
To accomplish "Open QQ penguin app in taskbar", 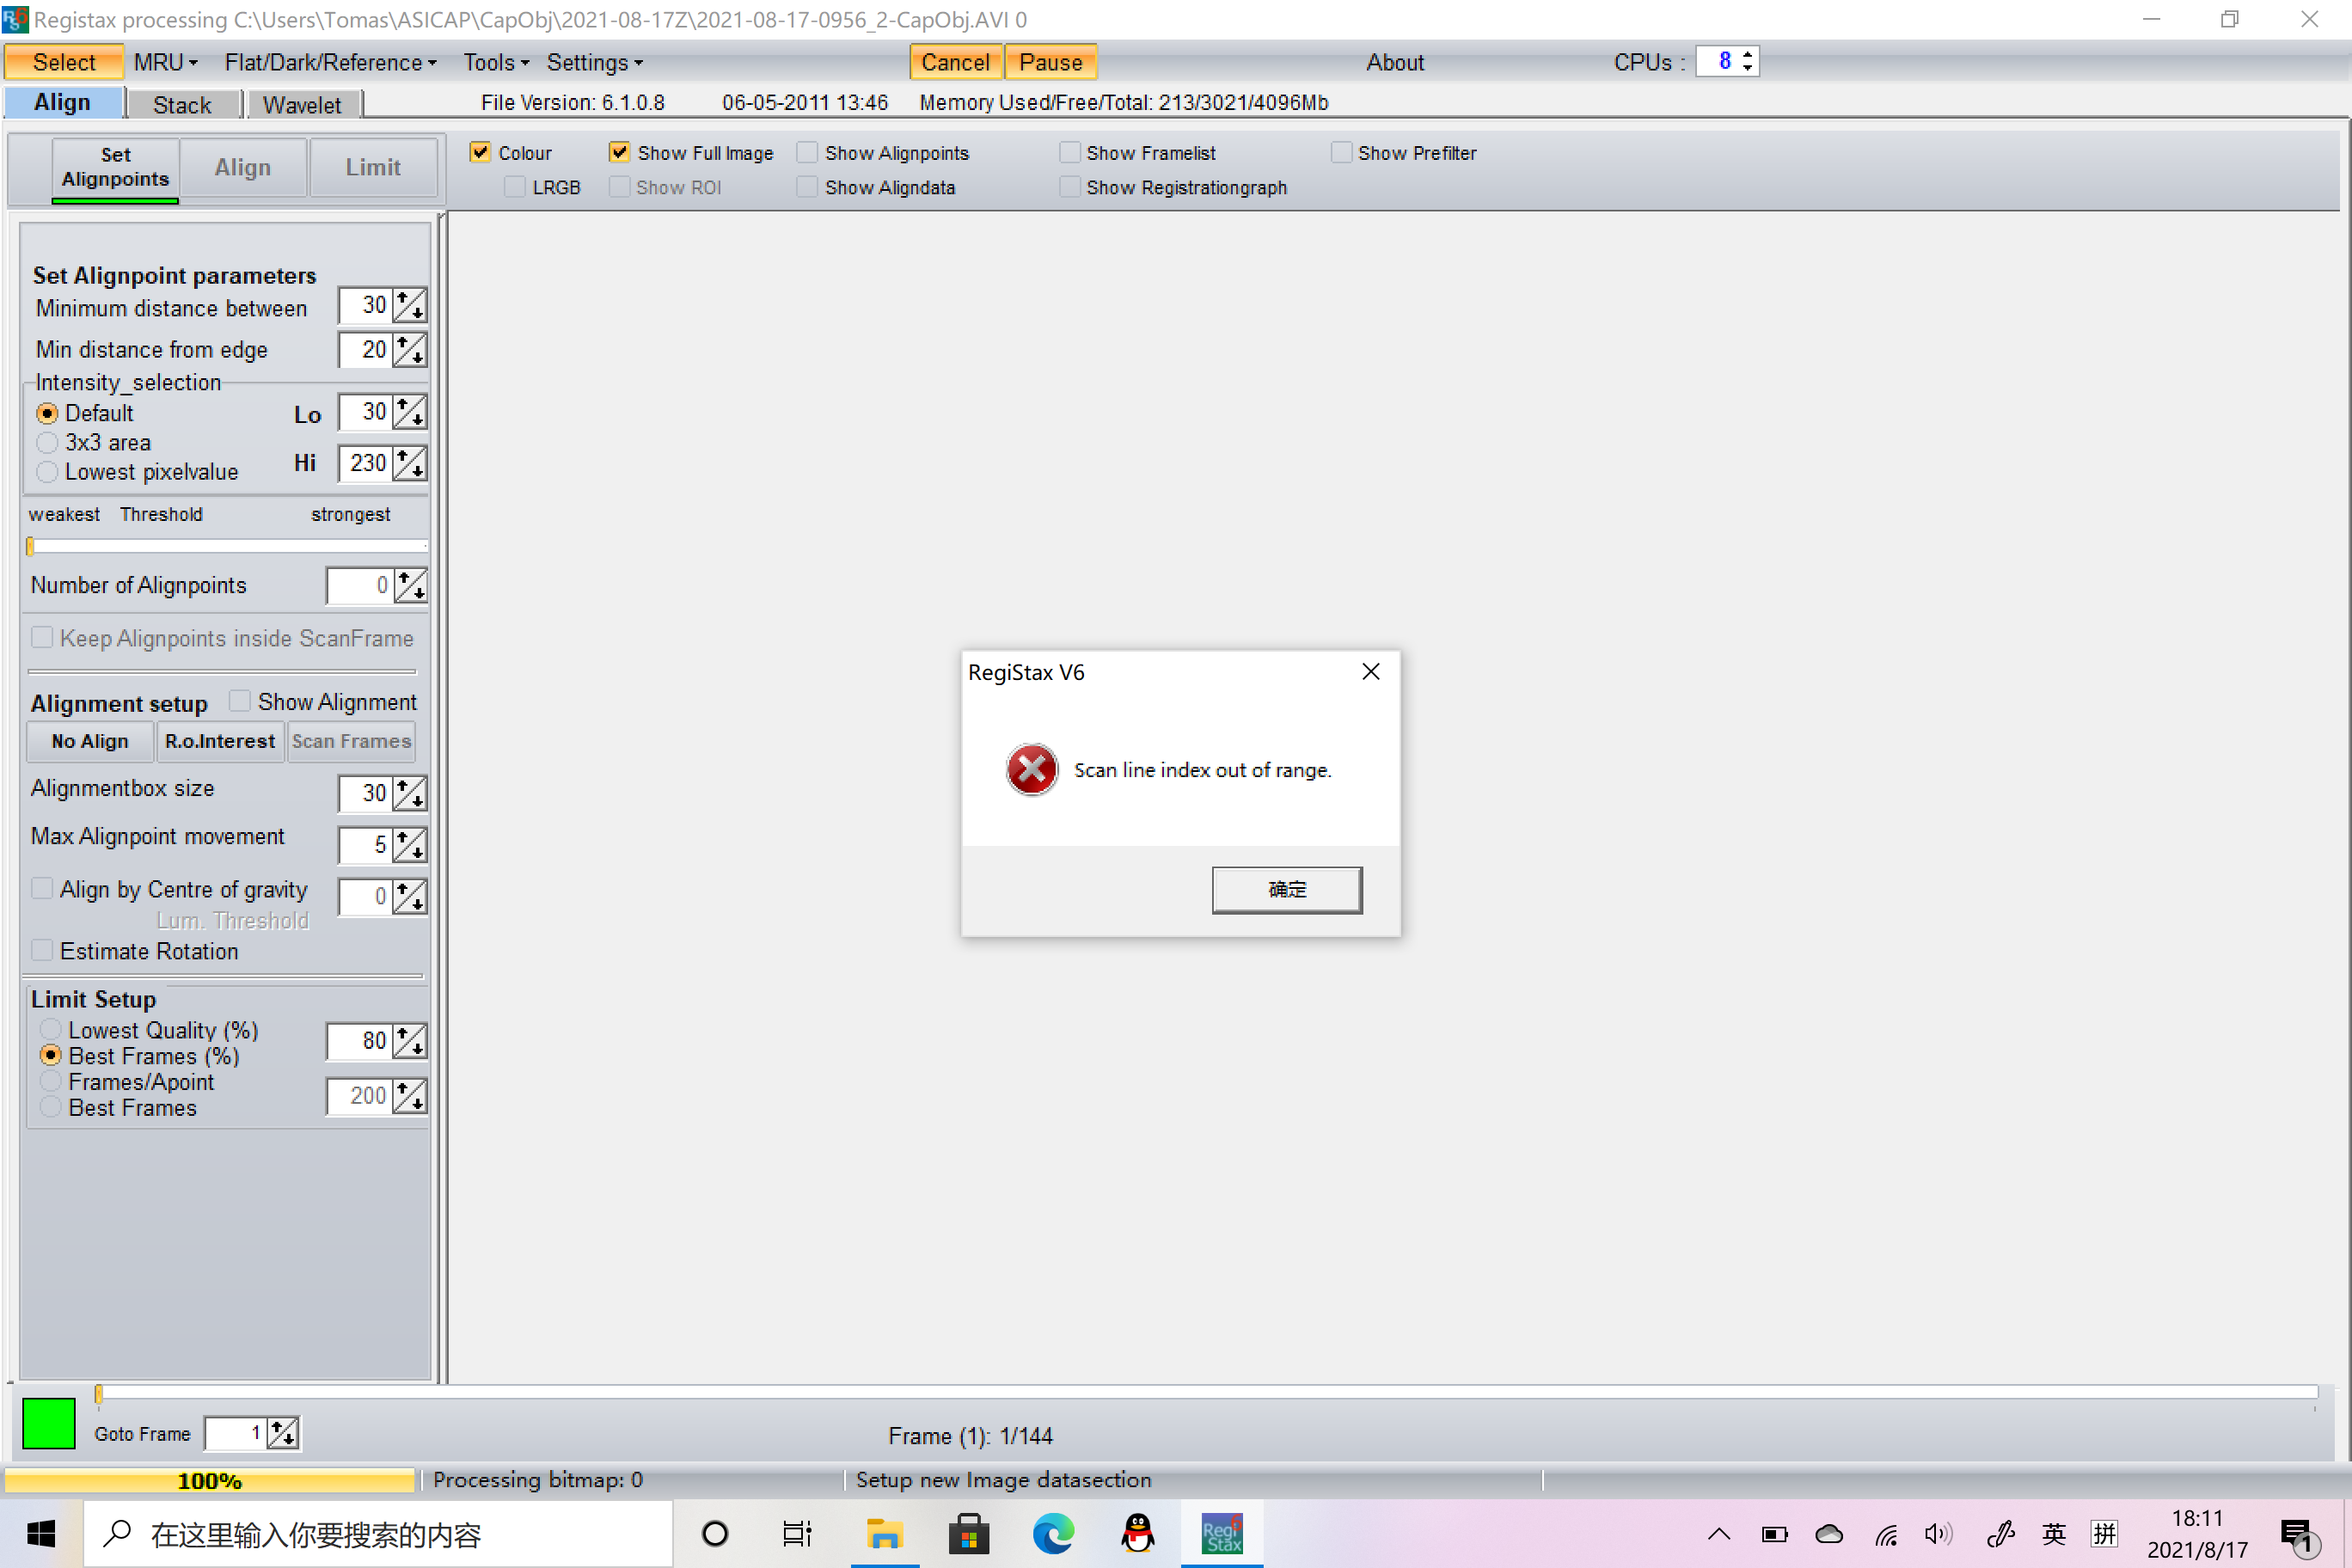I will (1137, 1533).
